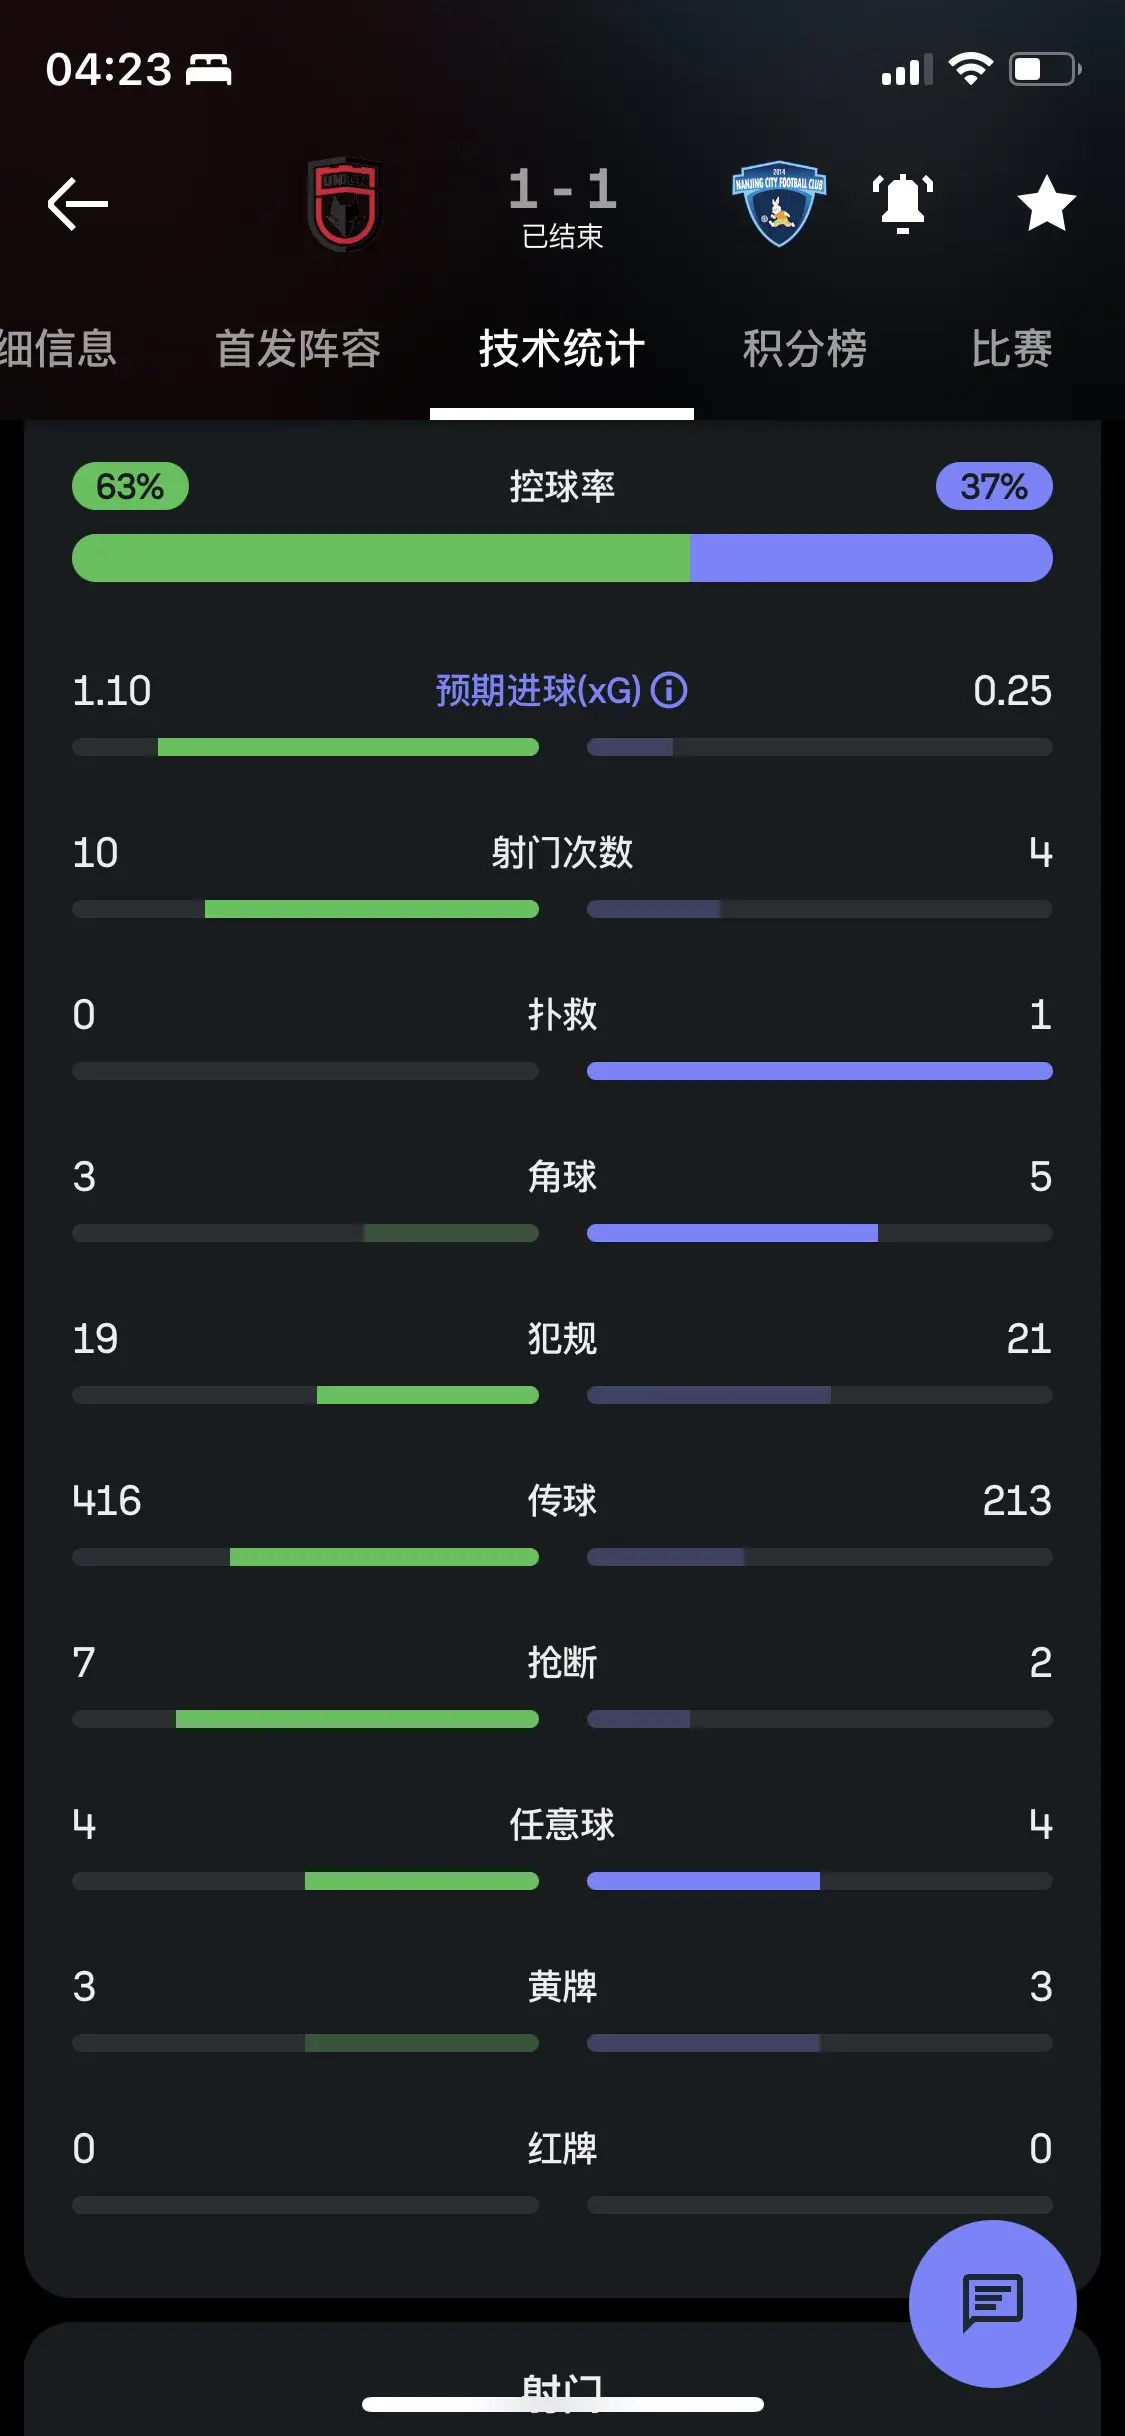Switch to the 首发阵容 tab
1125x2436 pixels.
298,349
